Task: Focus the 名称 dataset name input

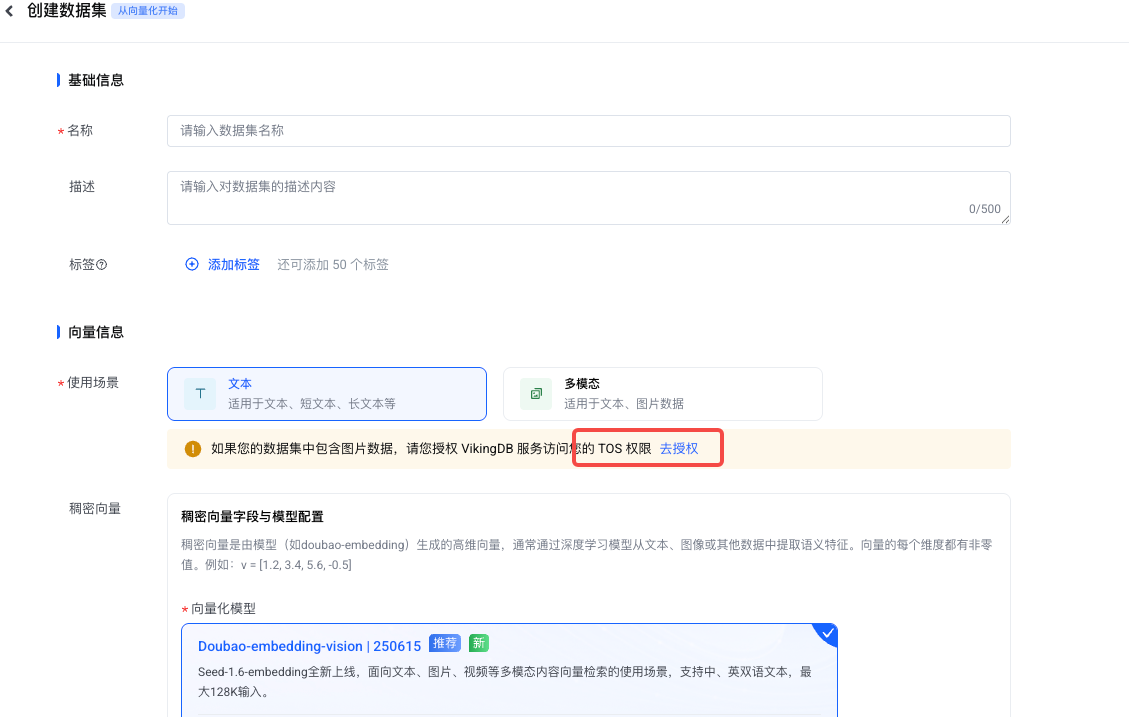Action: (588, 131)
